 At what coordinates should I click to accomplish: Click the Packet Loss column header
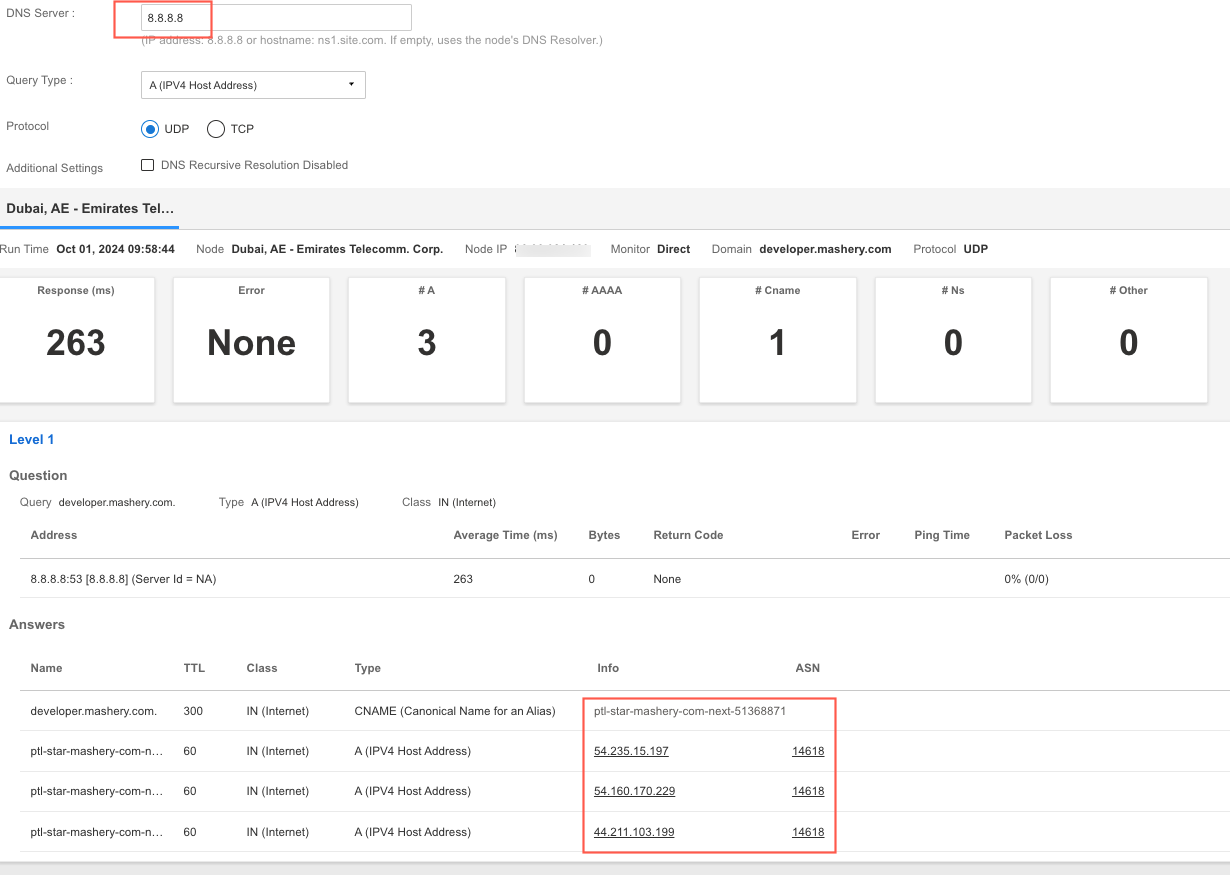tap(1038, 535)
